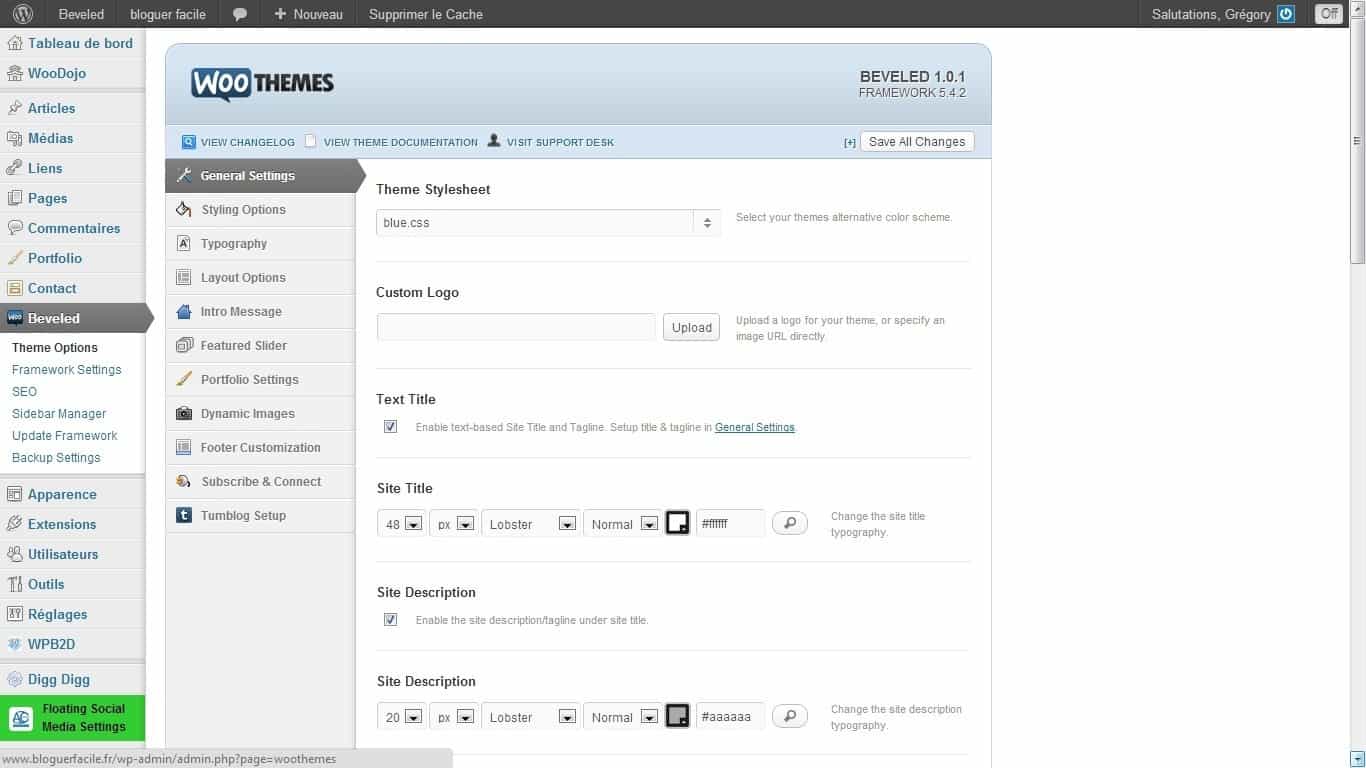Open Site Title Normal style dropdown
The width and height of the screenshot is (1366, 768).
click(x=622, y=524)
